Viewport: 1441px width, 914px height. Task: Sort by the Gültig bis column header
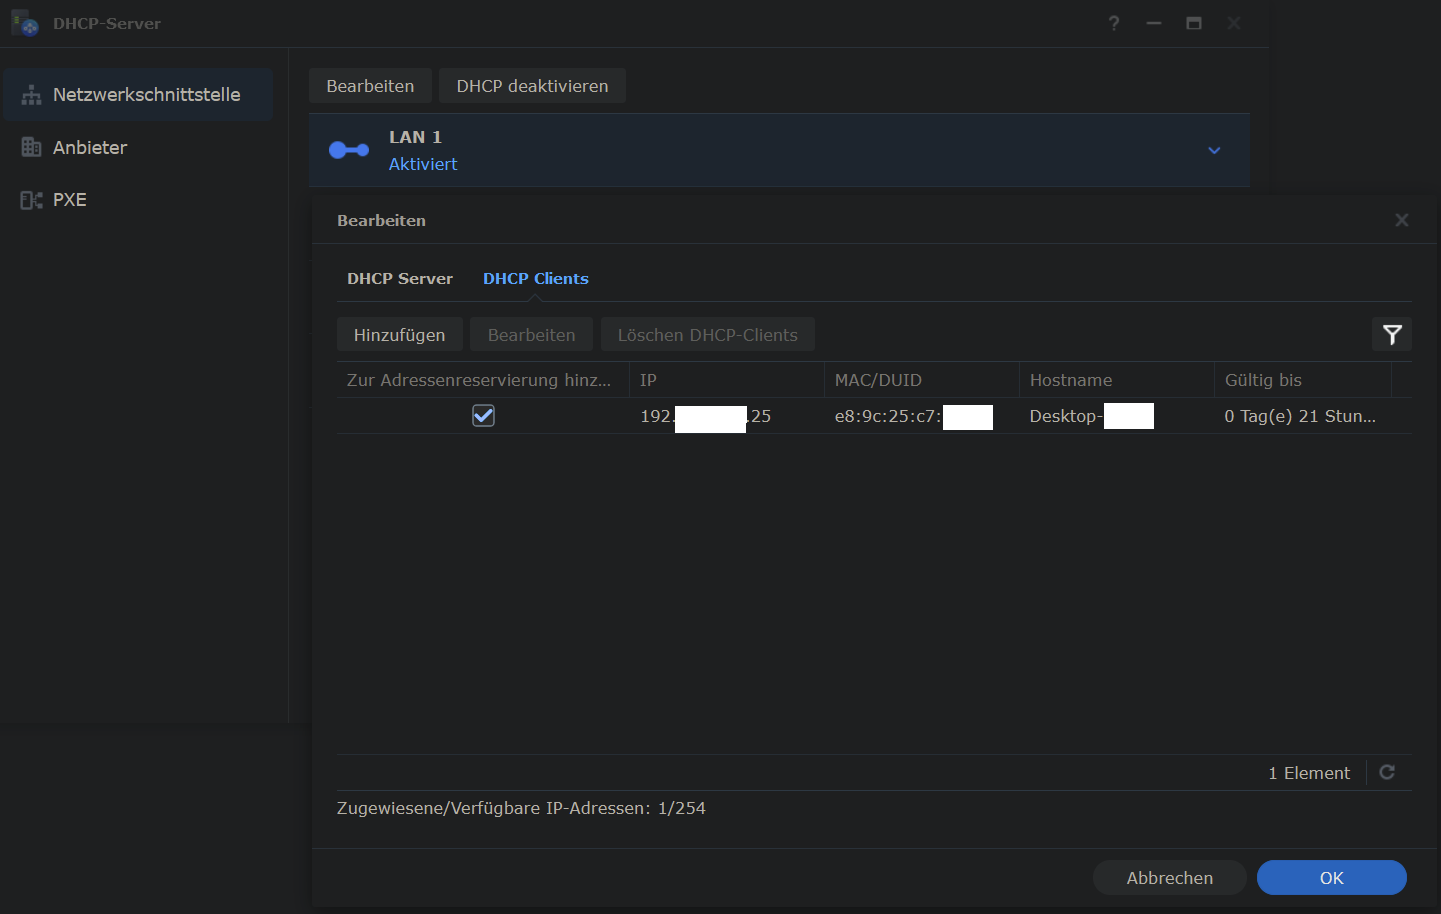tap(1302, 380)
